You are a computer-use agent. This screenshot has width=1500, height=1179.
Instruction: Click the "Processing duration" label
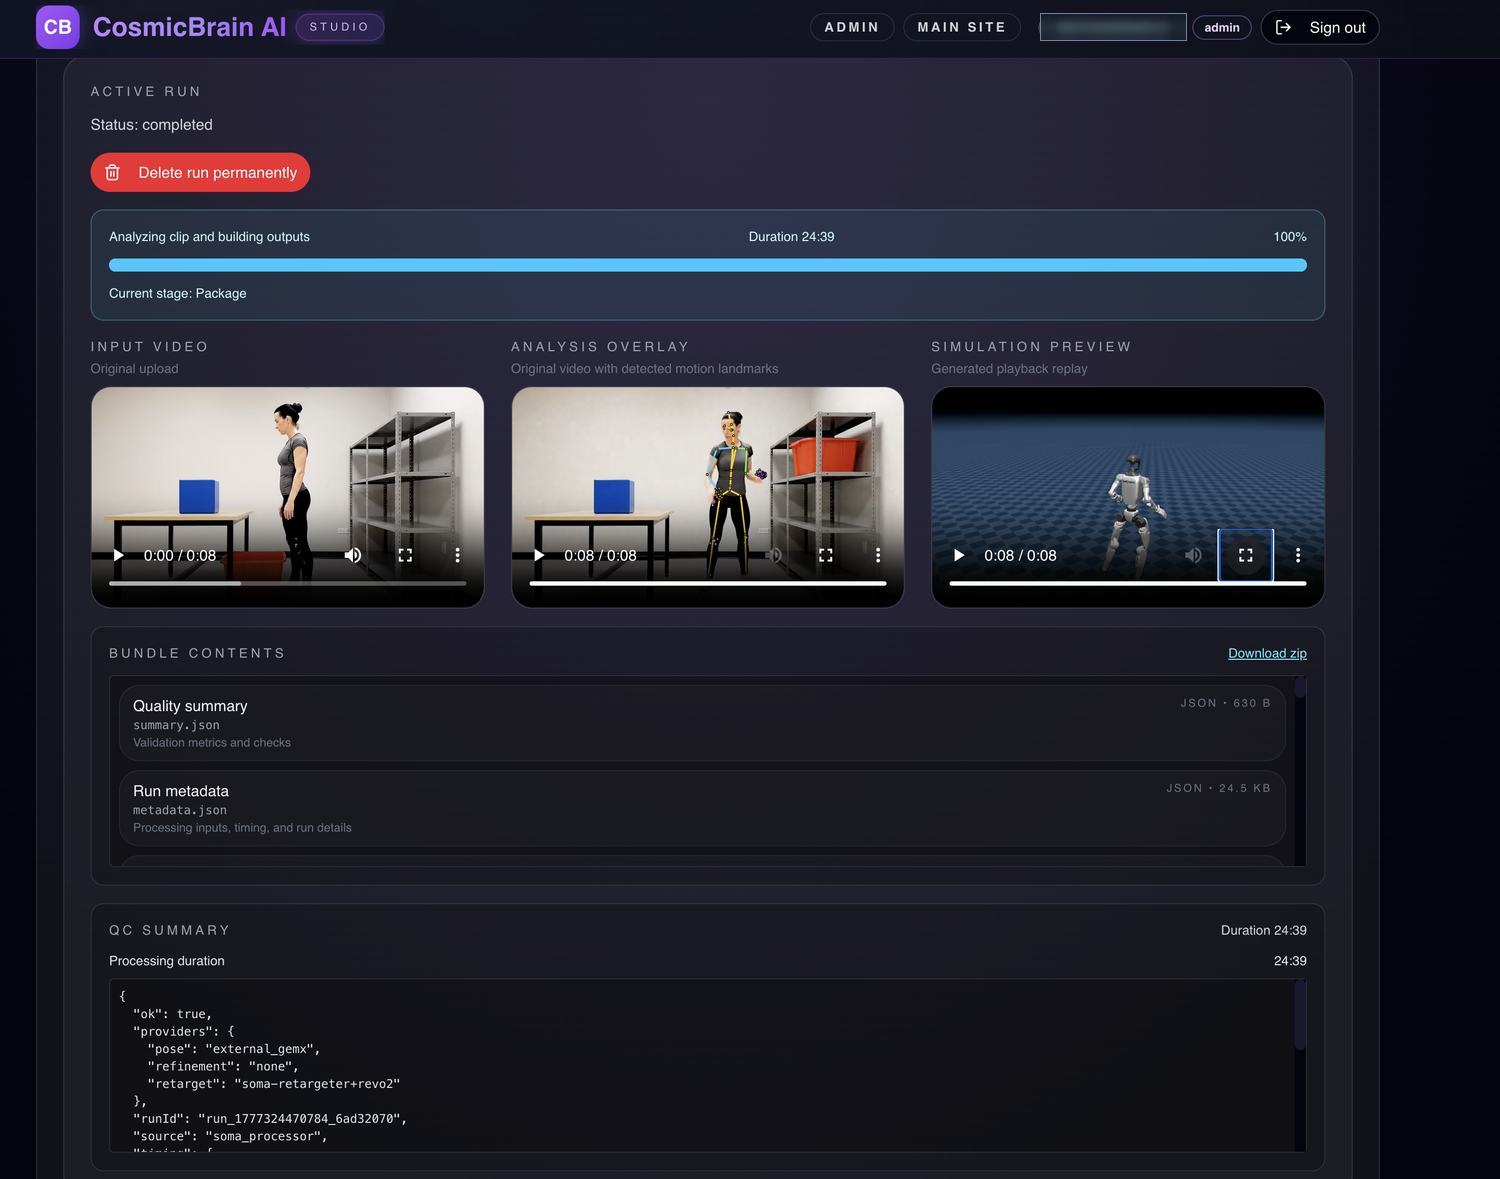[x=166, y=961]
